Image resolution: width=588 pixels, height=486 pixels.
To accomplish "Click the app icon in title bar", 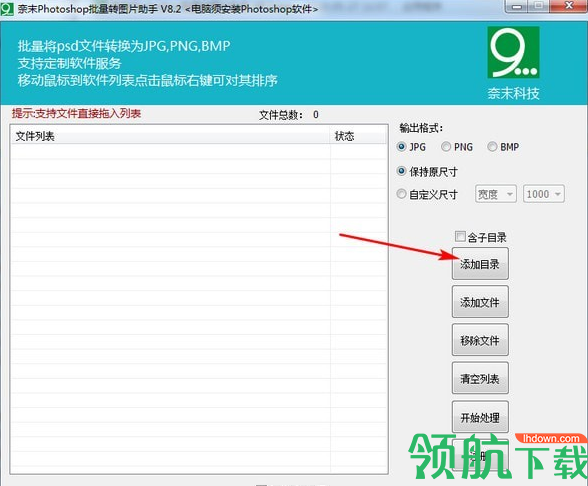I will [x=7, y=8].
